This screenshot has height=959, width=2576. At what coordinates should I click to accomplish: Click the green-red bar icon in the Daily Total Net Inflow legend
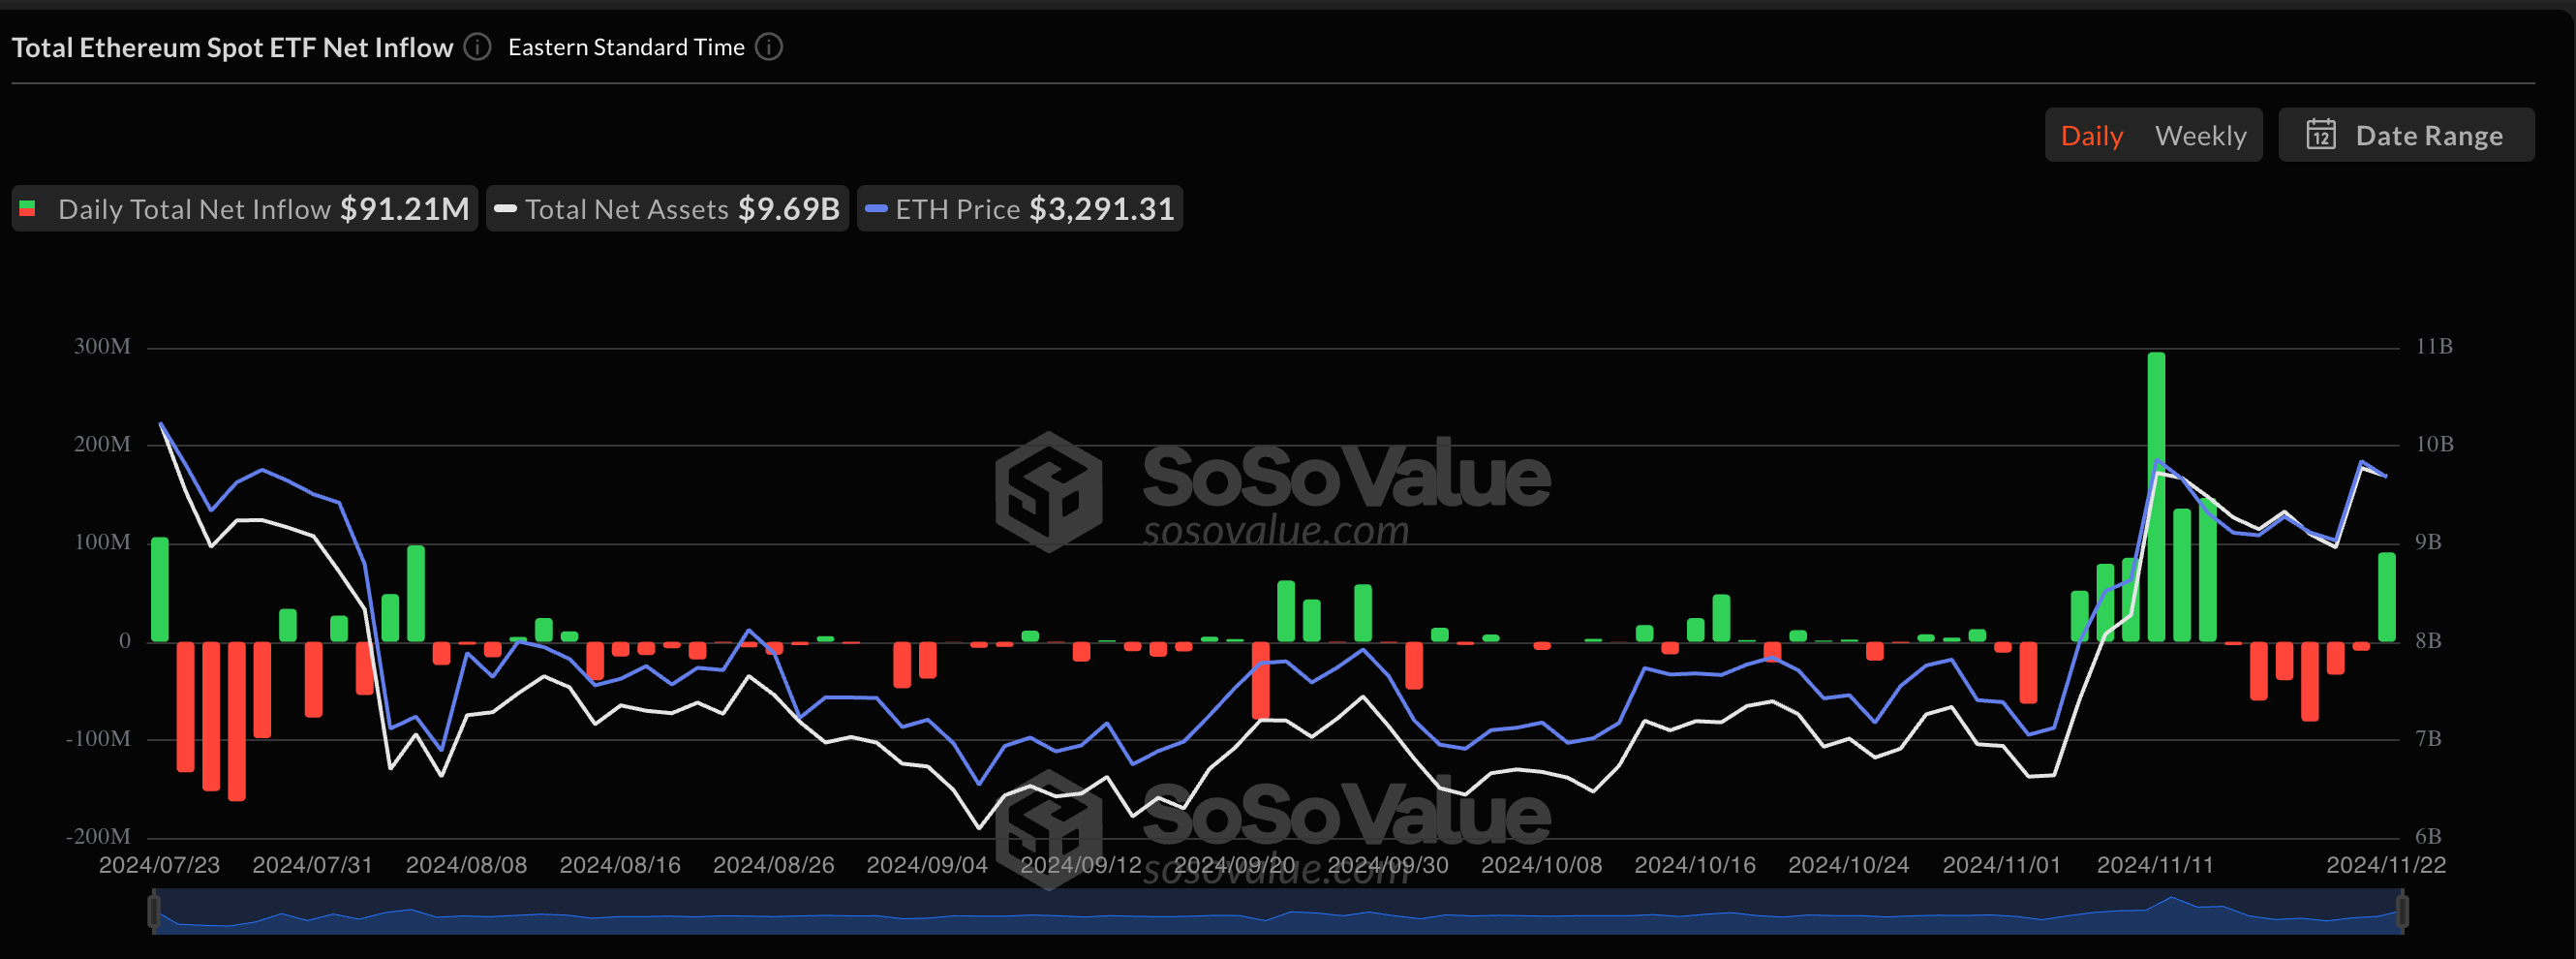(30, 208)
